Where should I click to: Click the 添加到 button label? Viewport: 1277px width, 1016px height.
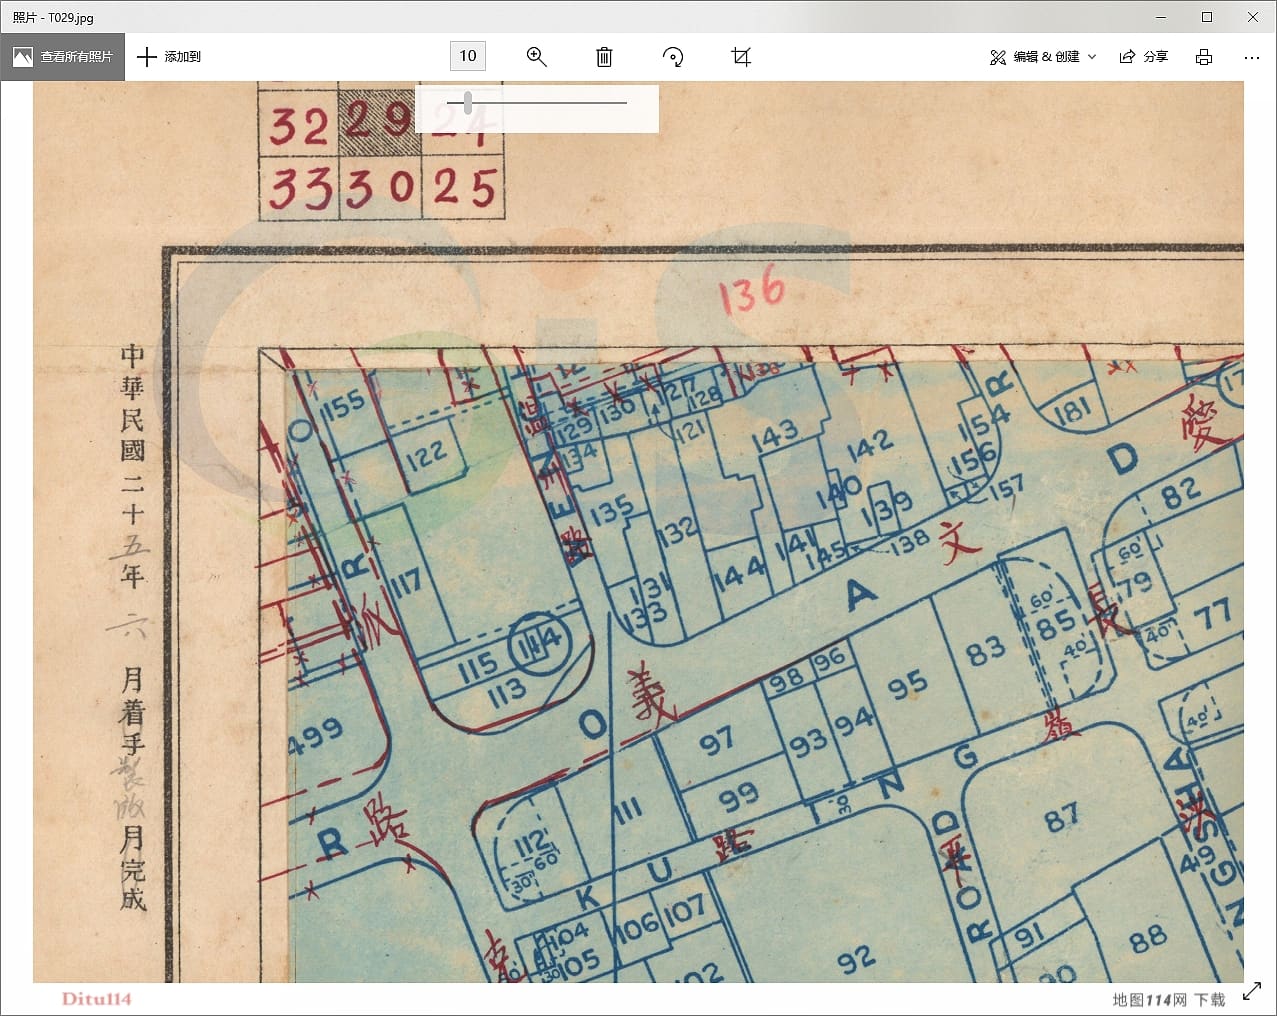(x=182, y=57)
